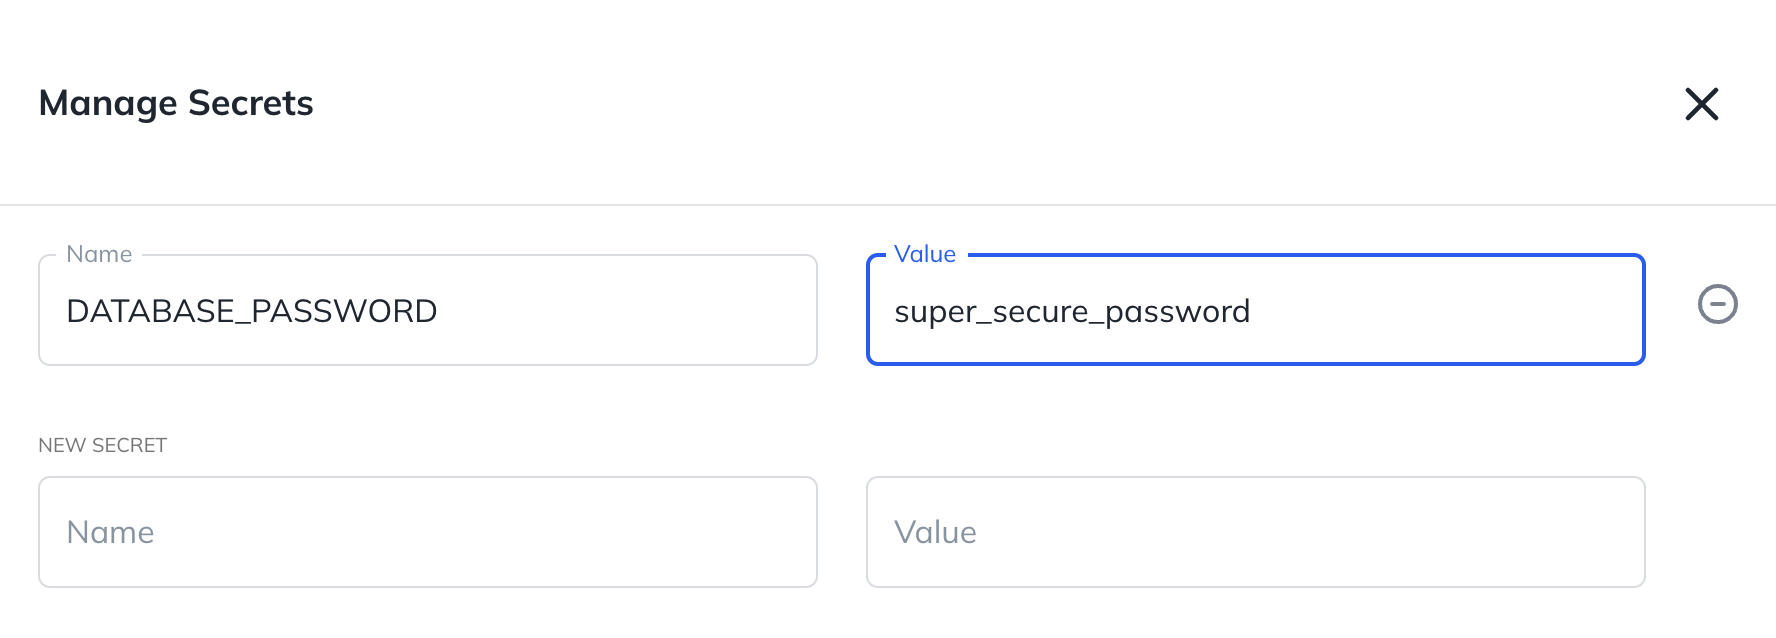Select the new secret Name input
This screenshot has height=638, width=1776.
coord(428,532)
